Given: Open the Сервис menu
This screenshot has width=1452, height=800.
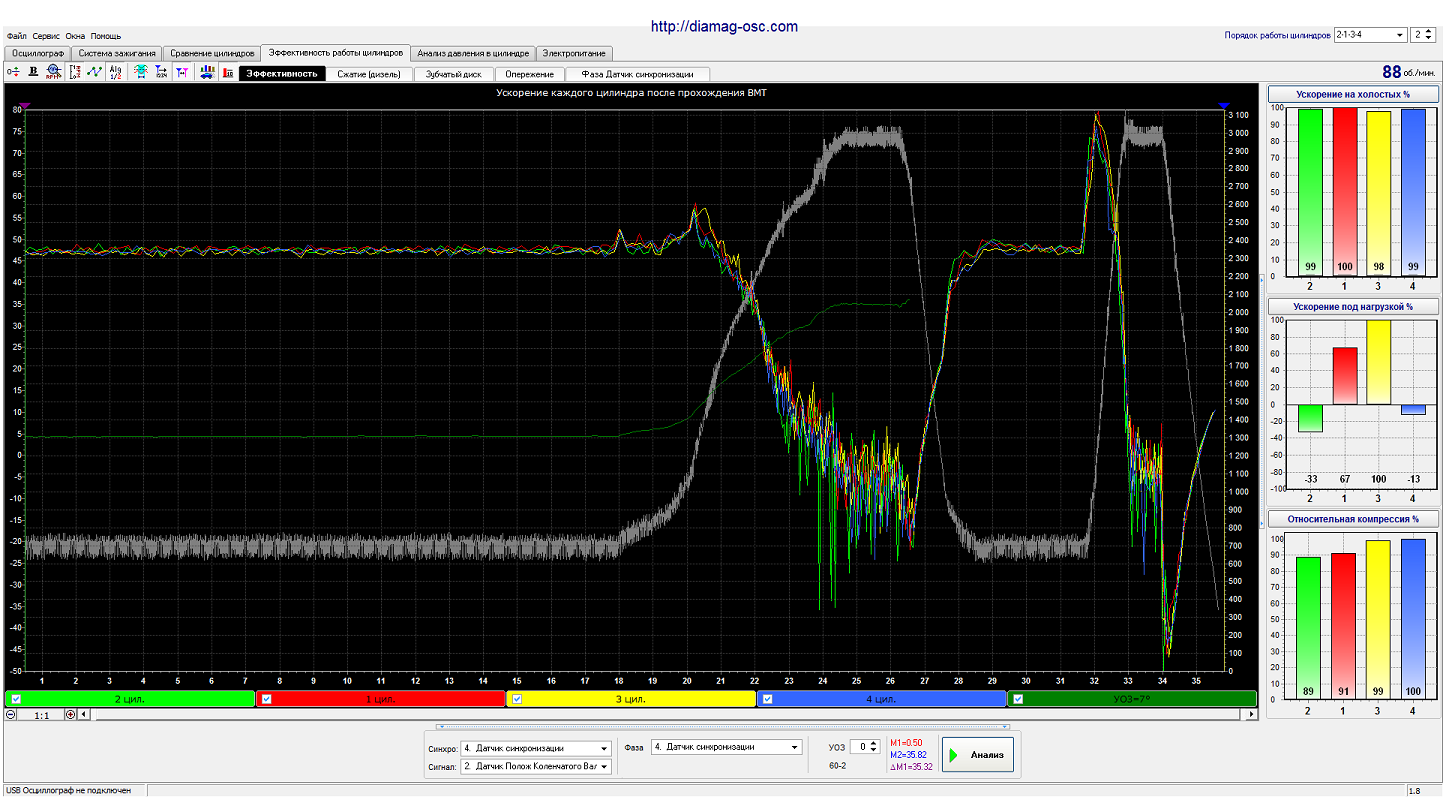Looking at the screenshot, I should 46,36.
